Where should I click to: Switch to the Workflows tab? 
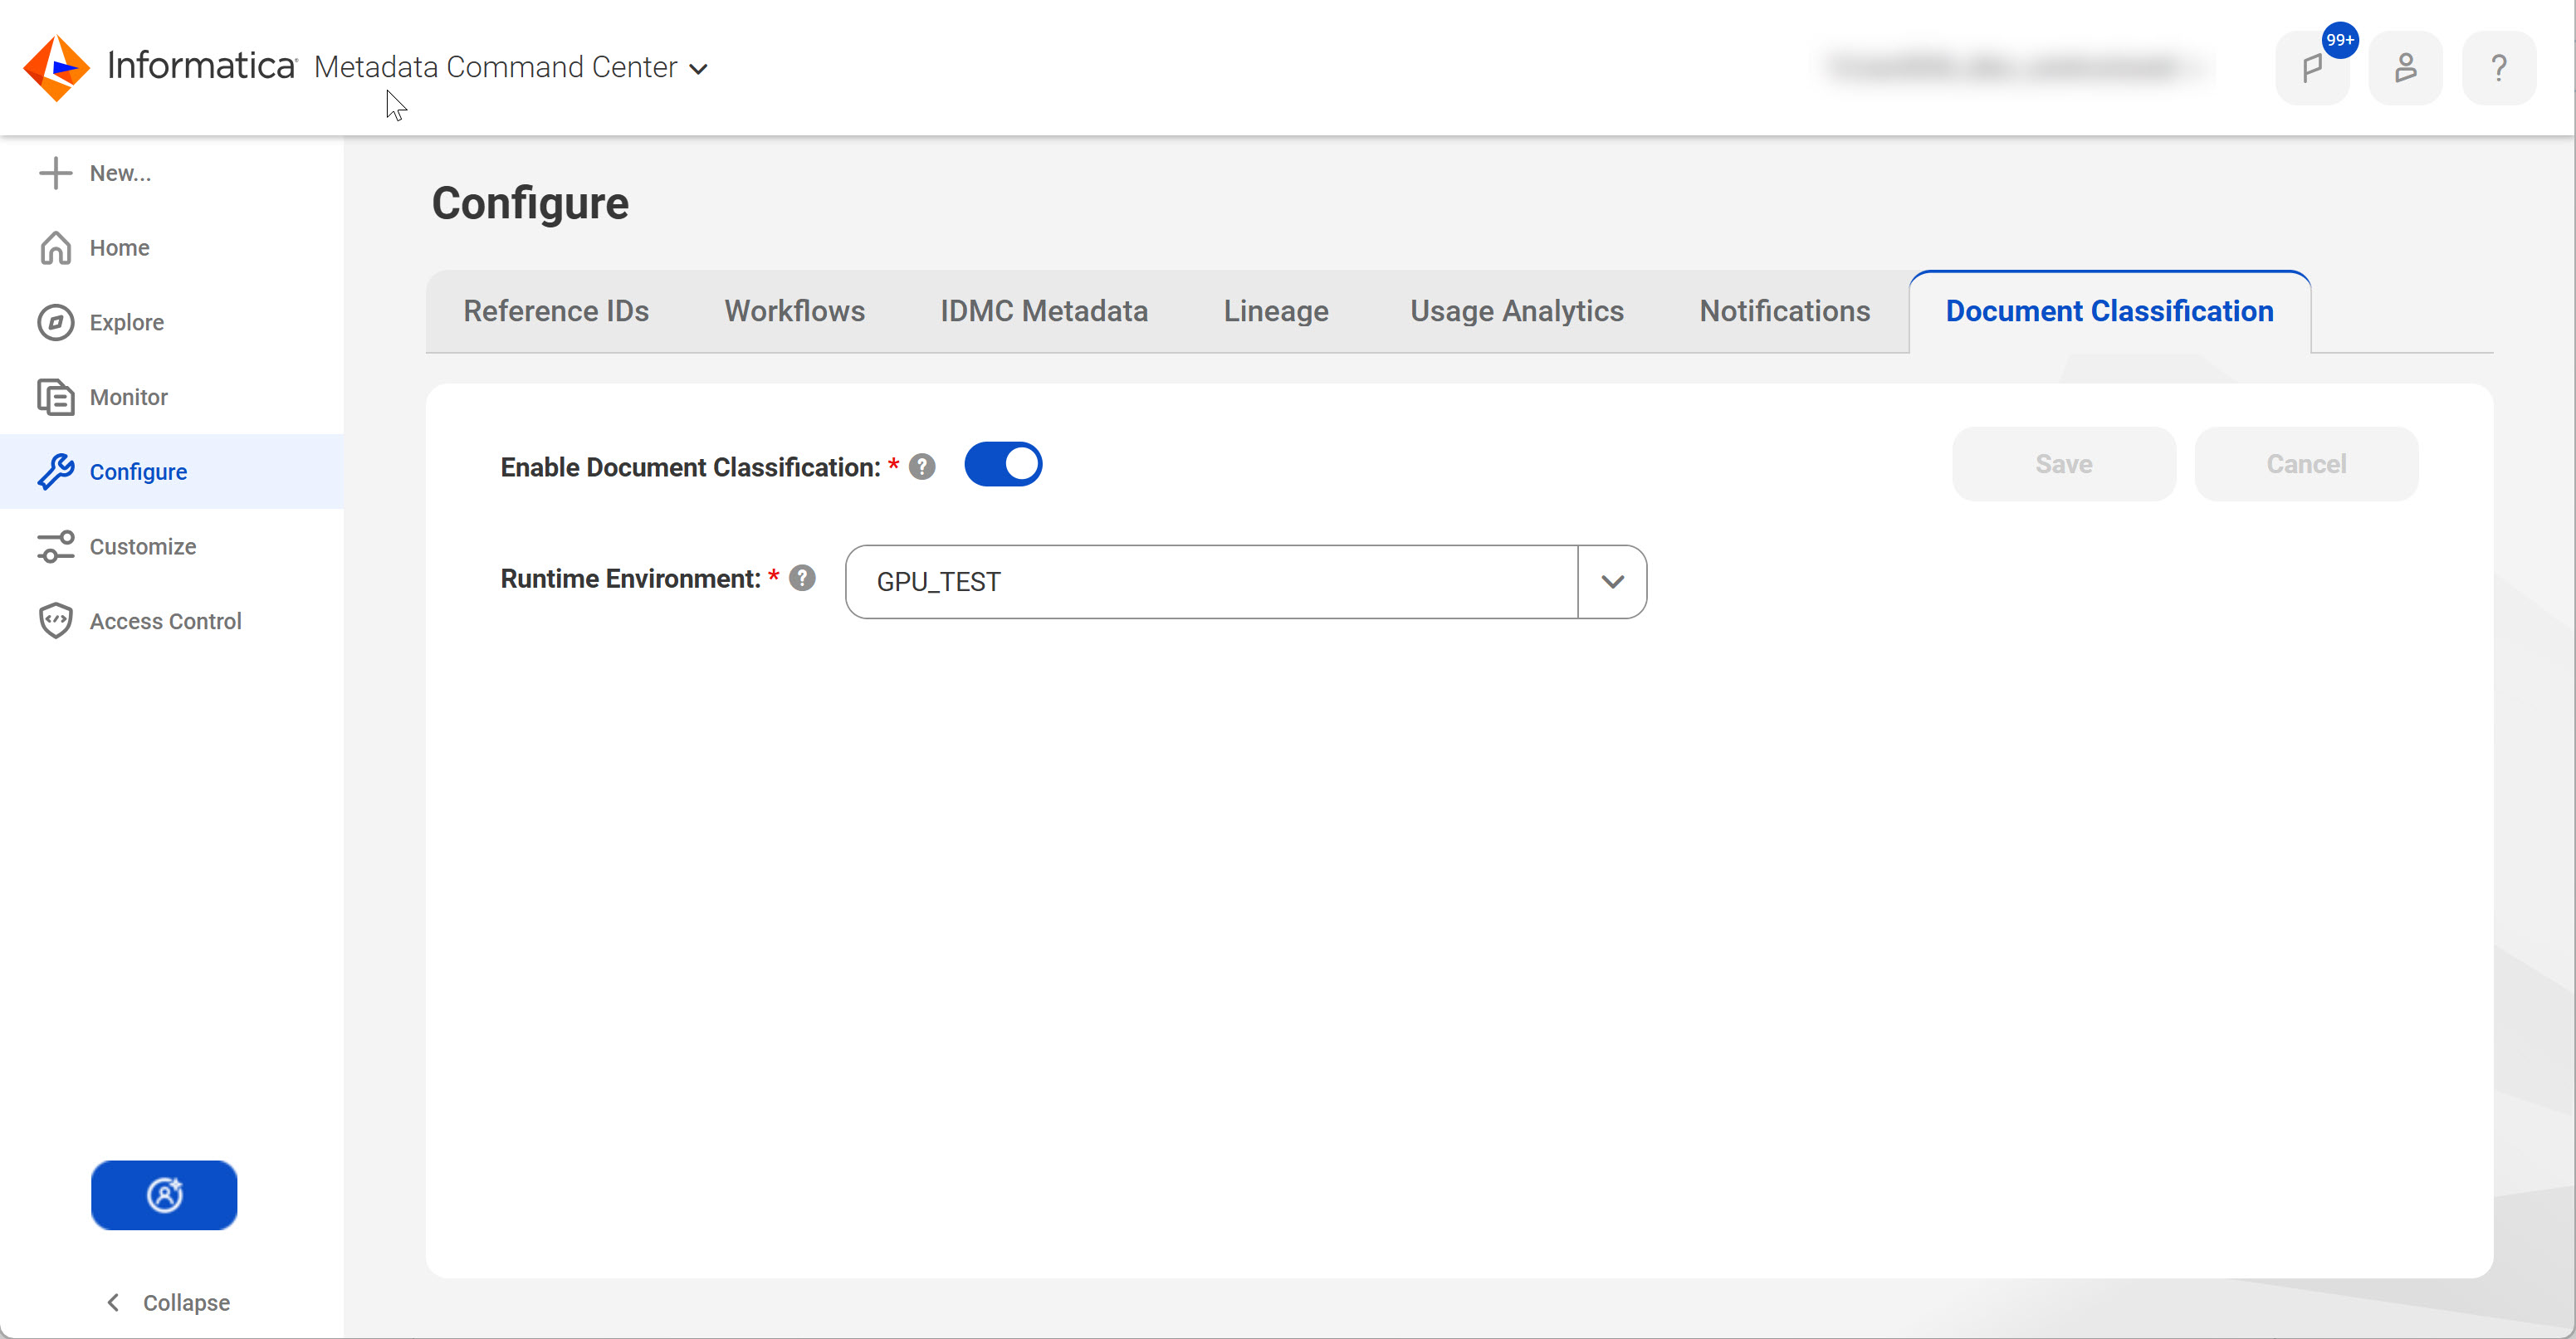click(x=794, y=311)
